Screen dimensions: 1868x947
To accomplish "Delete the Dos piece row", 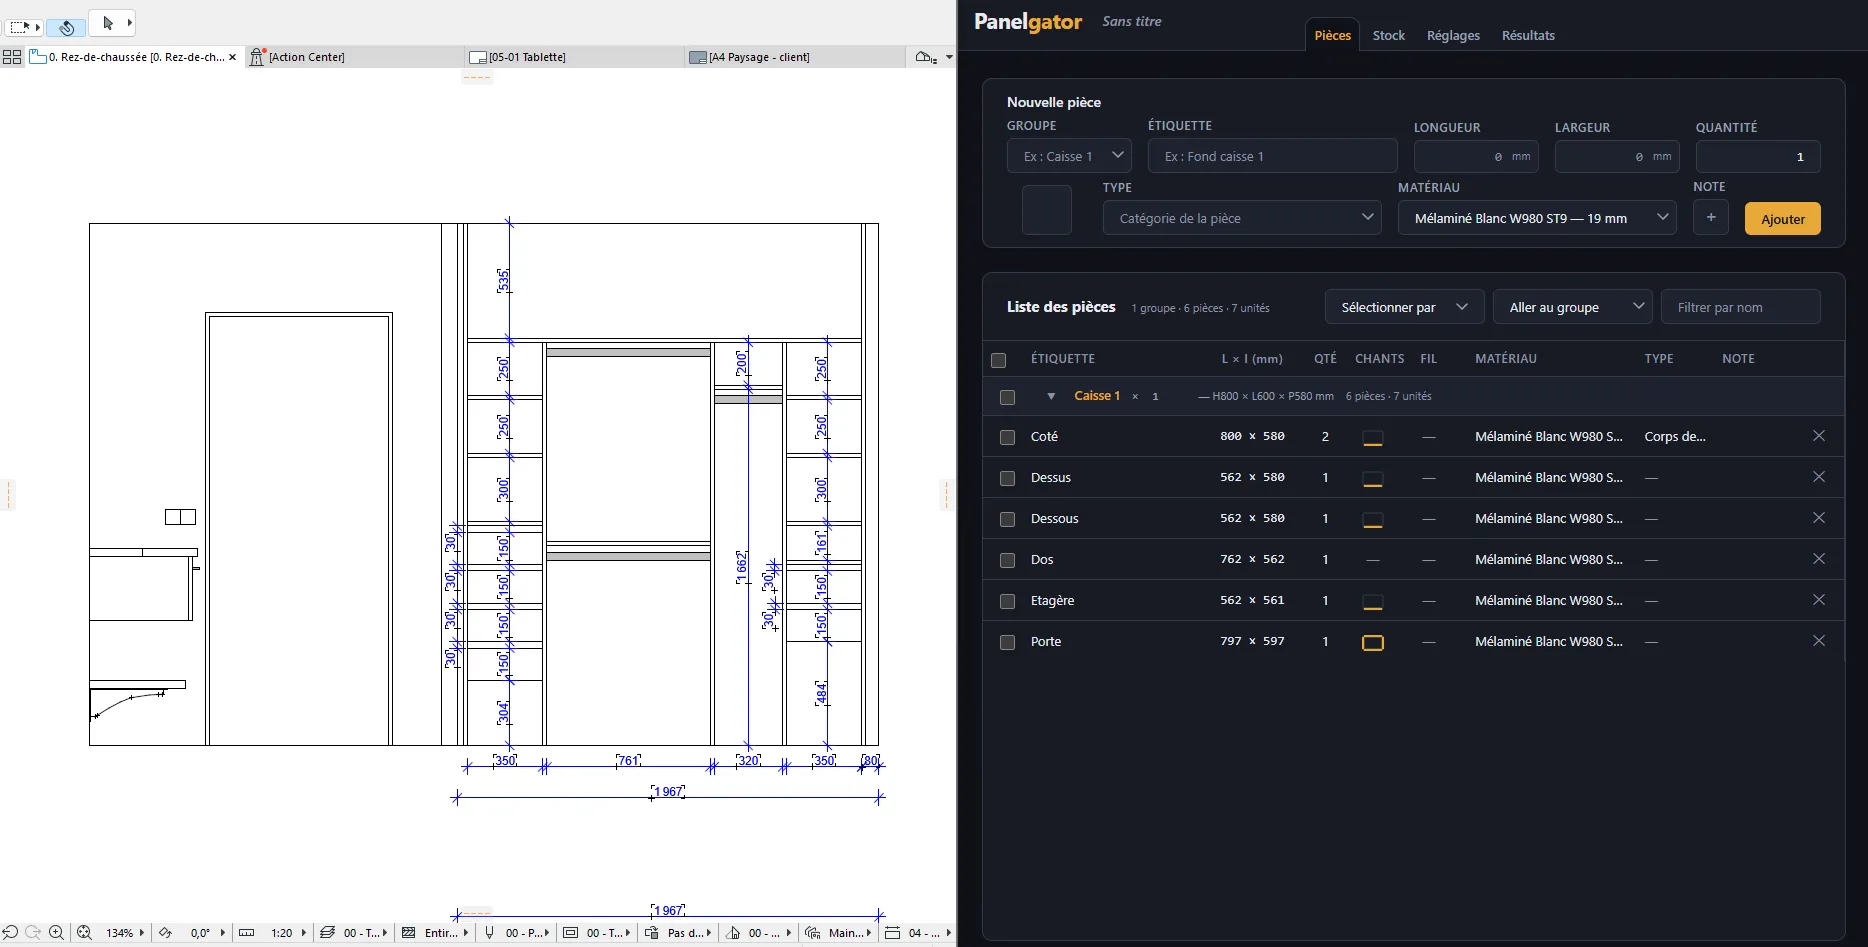I will coord(1819,559).
